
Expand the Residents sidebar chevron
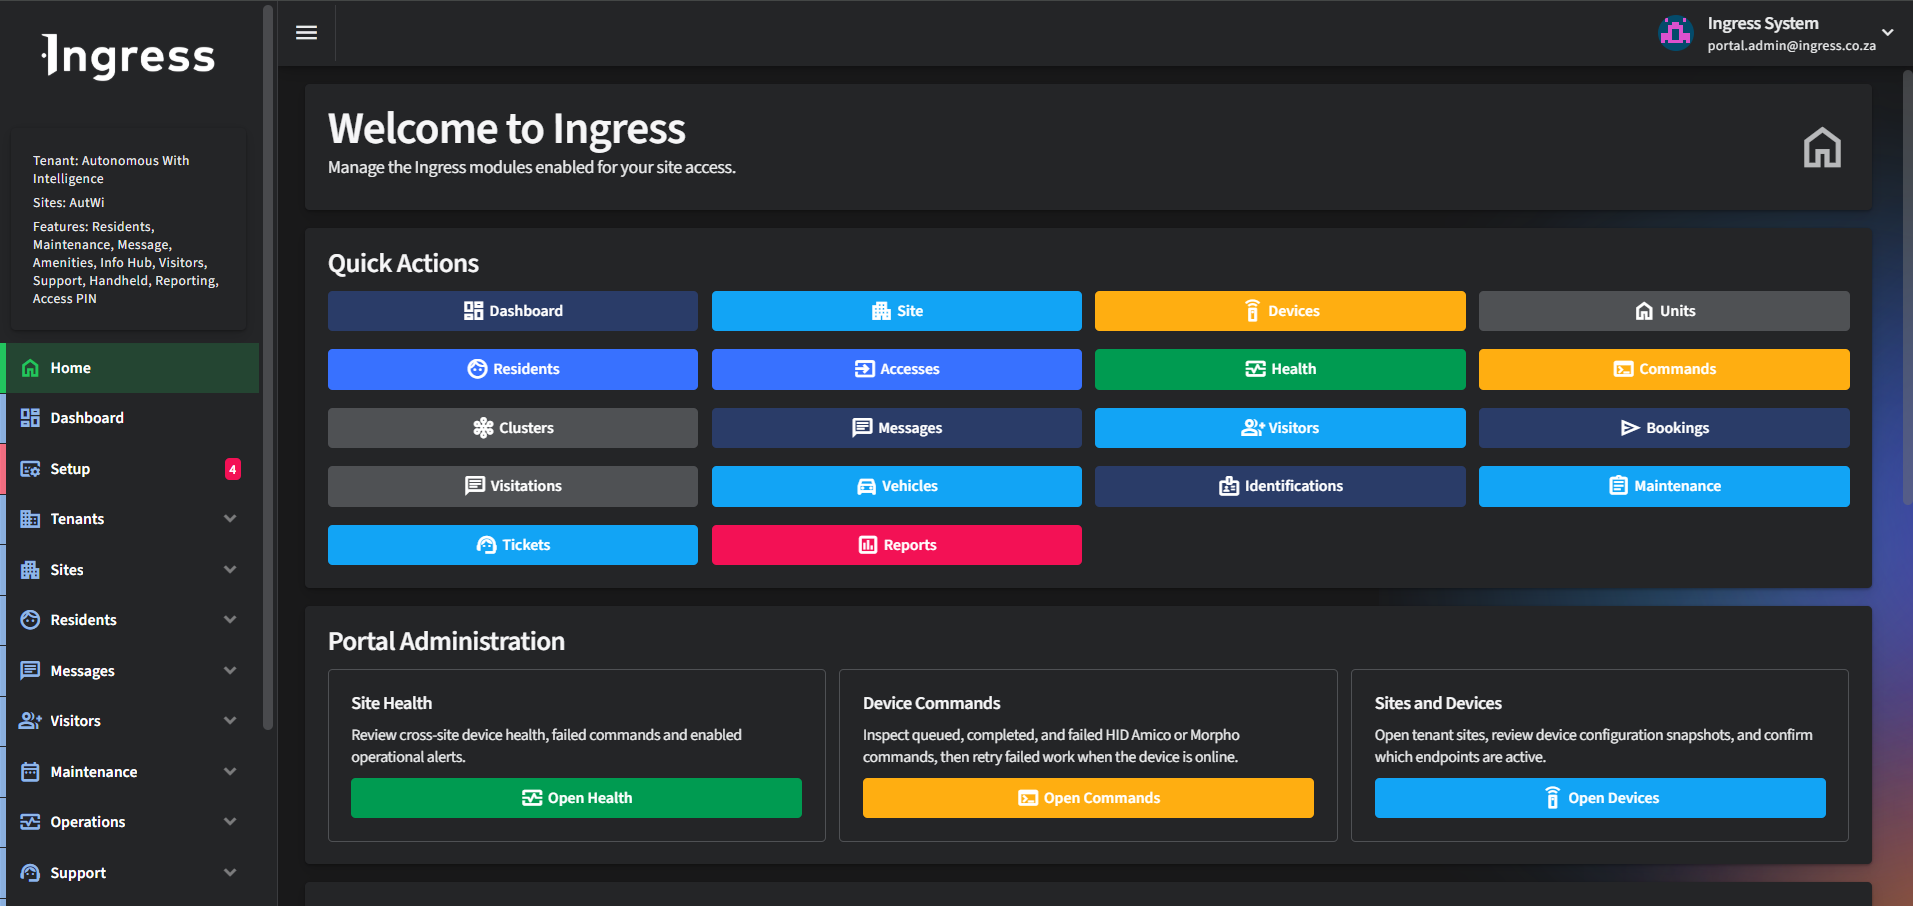tap(230, 620)
